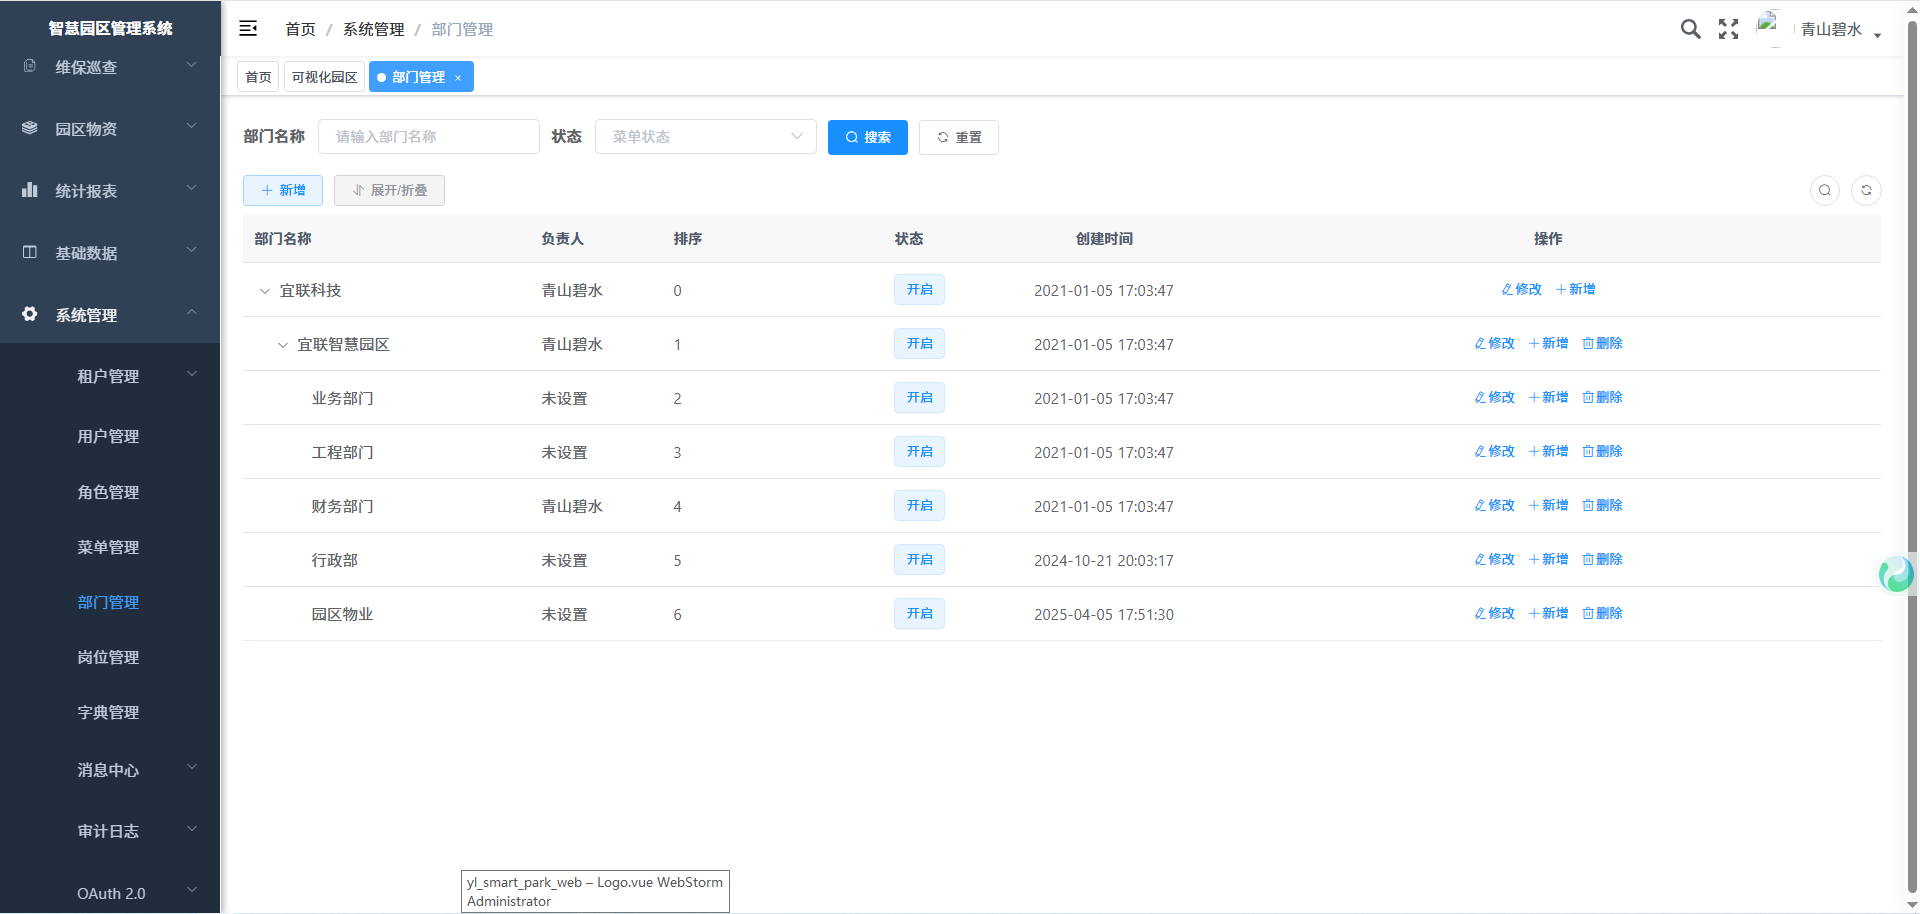Focus the 部门名称 input field
Viewport: 1920px width, 914px height.
click(x=428, y=137)
